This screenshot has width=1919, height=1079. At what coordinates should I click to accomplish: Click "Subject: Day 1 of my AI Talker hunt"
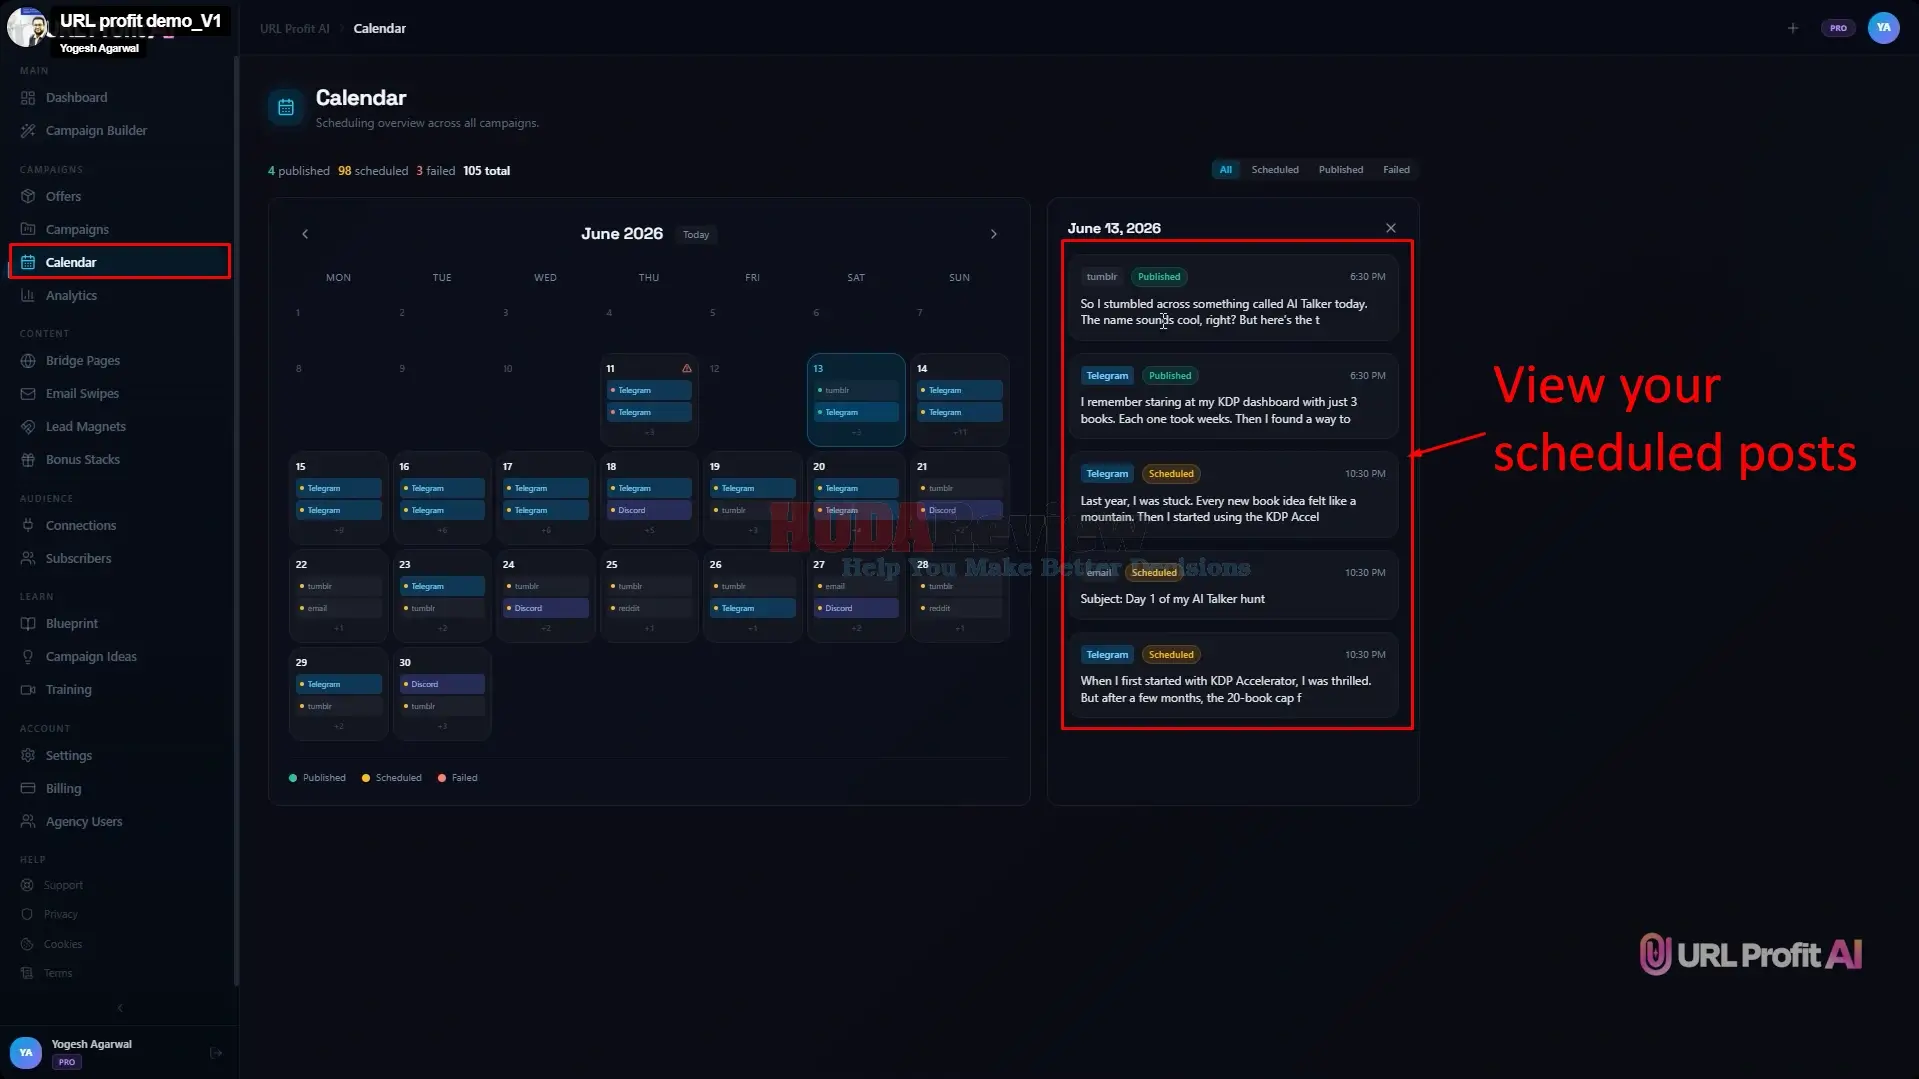(x=1172, y=599)
